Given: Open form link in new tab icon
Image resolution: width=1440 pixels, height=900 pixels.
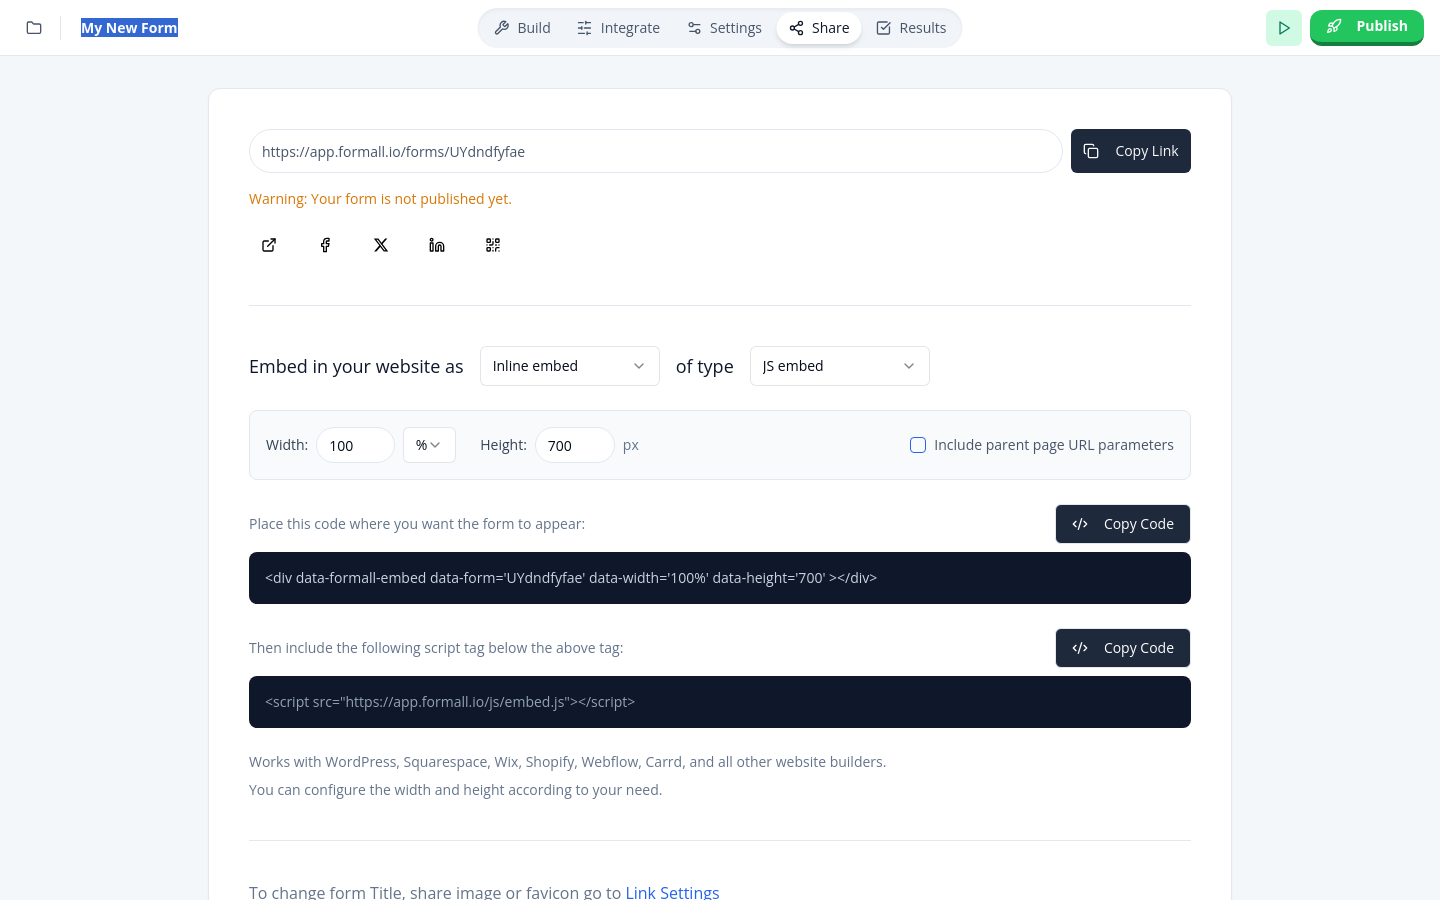Looking at the screenshot, I should 269,245.
